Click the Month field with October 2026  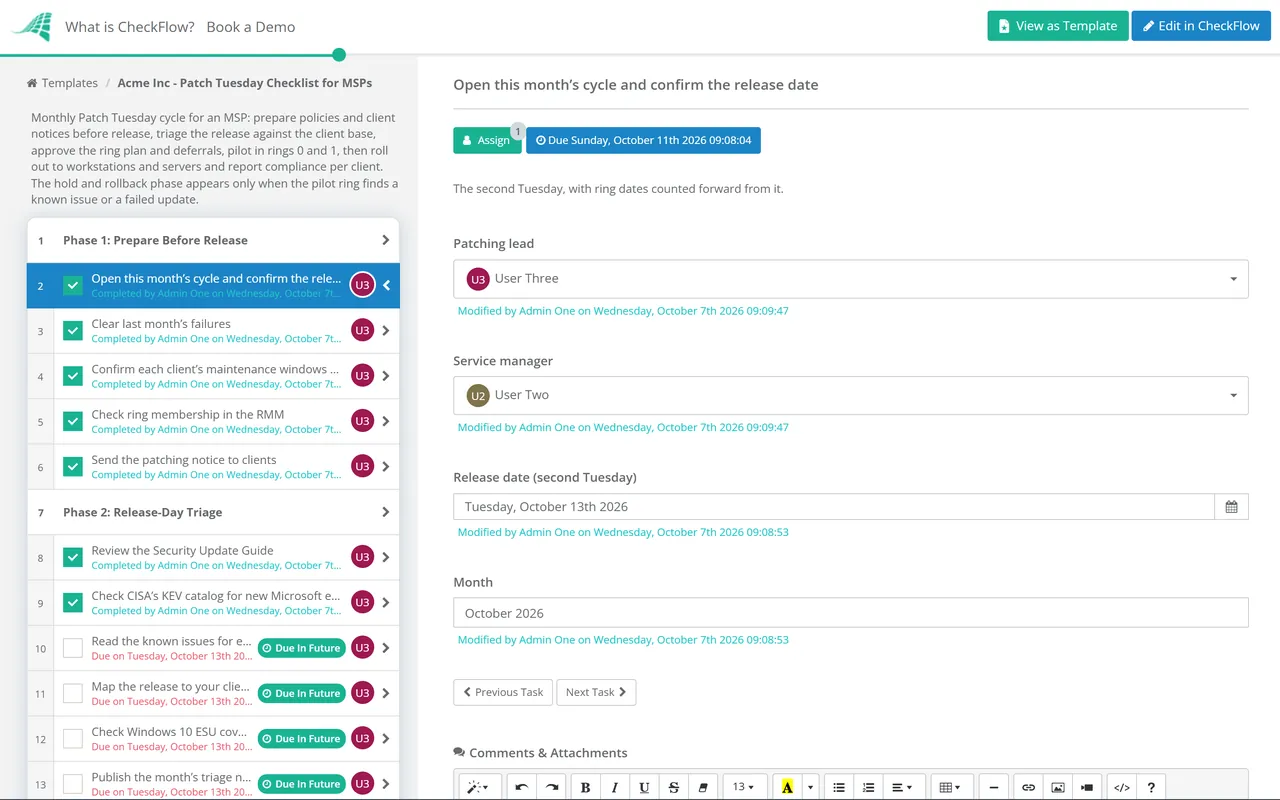coord(851,613)
